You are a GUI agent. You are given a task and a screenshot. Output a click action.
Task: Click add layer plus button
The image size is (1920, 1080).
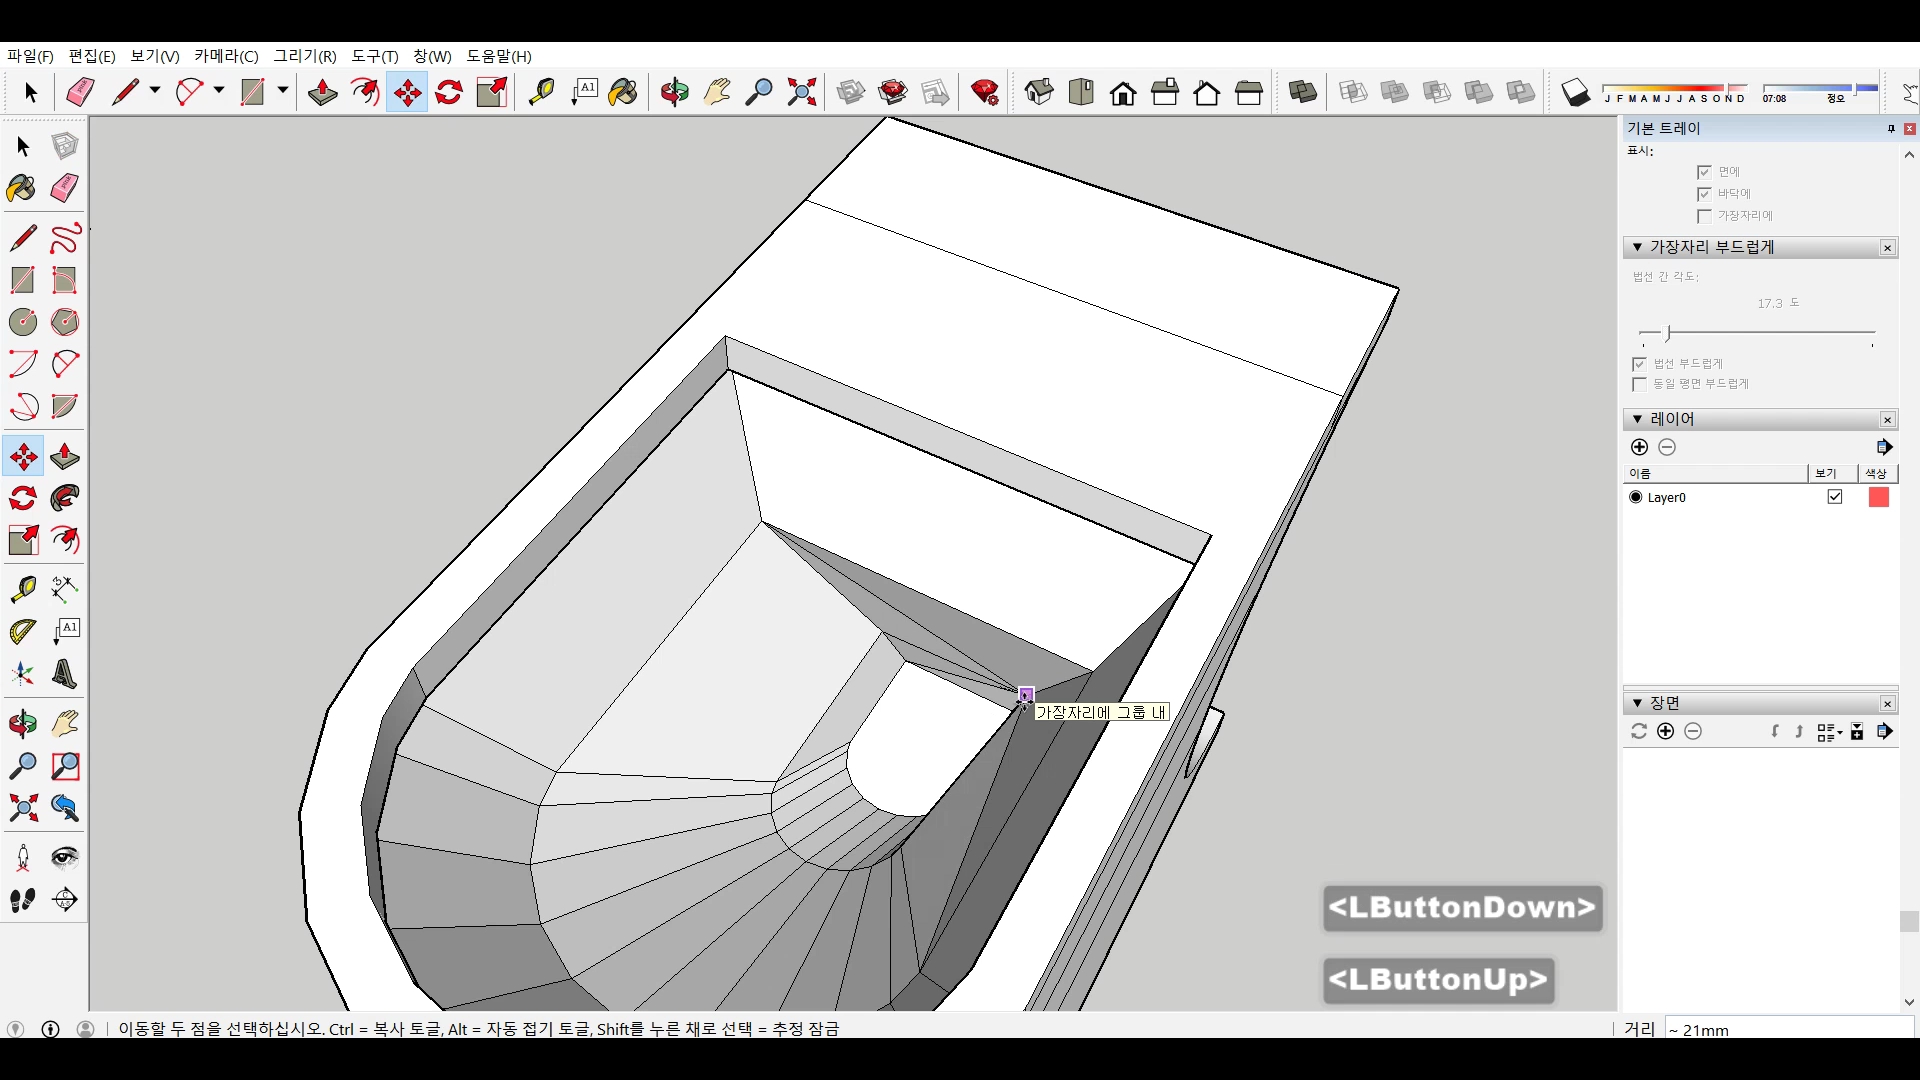(x=1639, y=447)
